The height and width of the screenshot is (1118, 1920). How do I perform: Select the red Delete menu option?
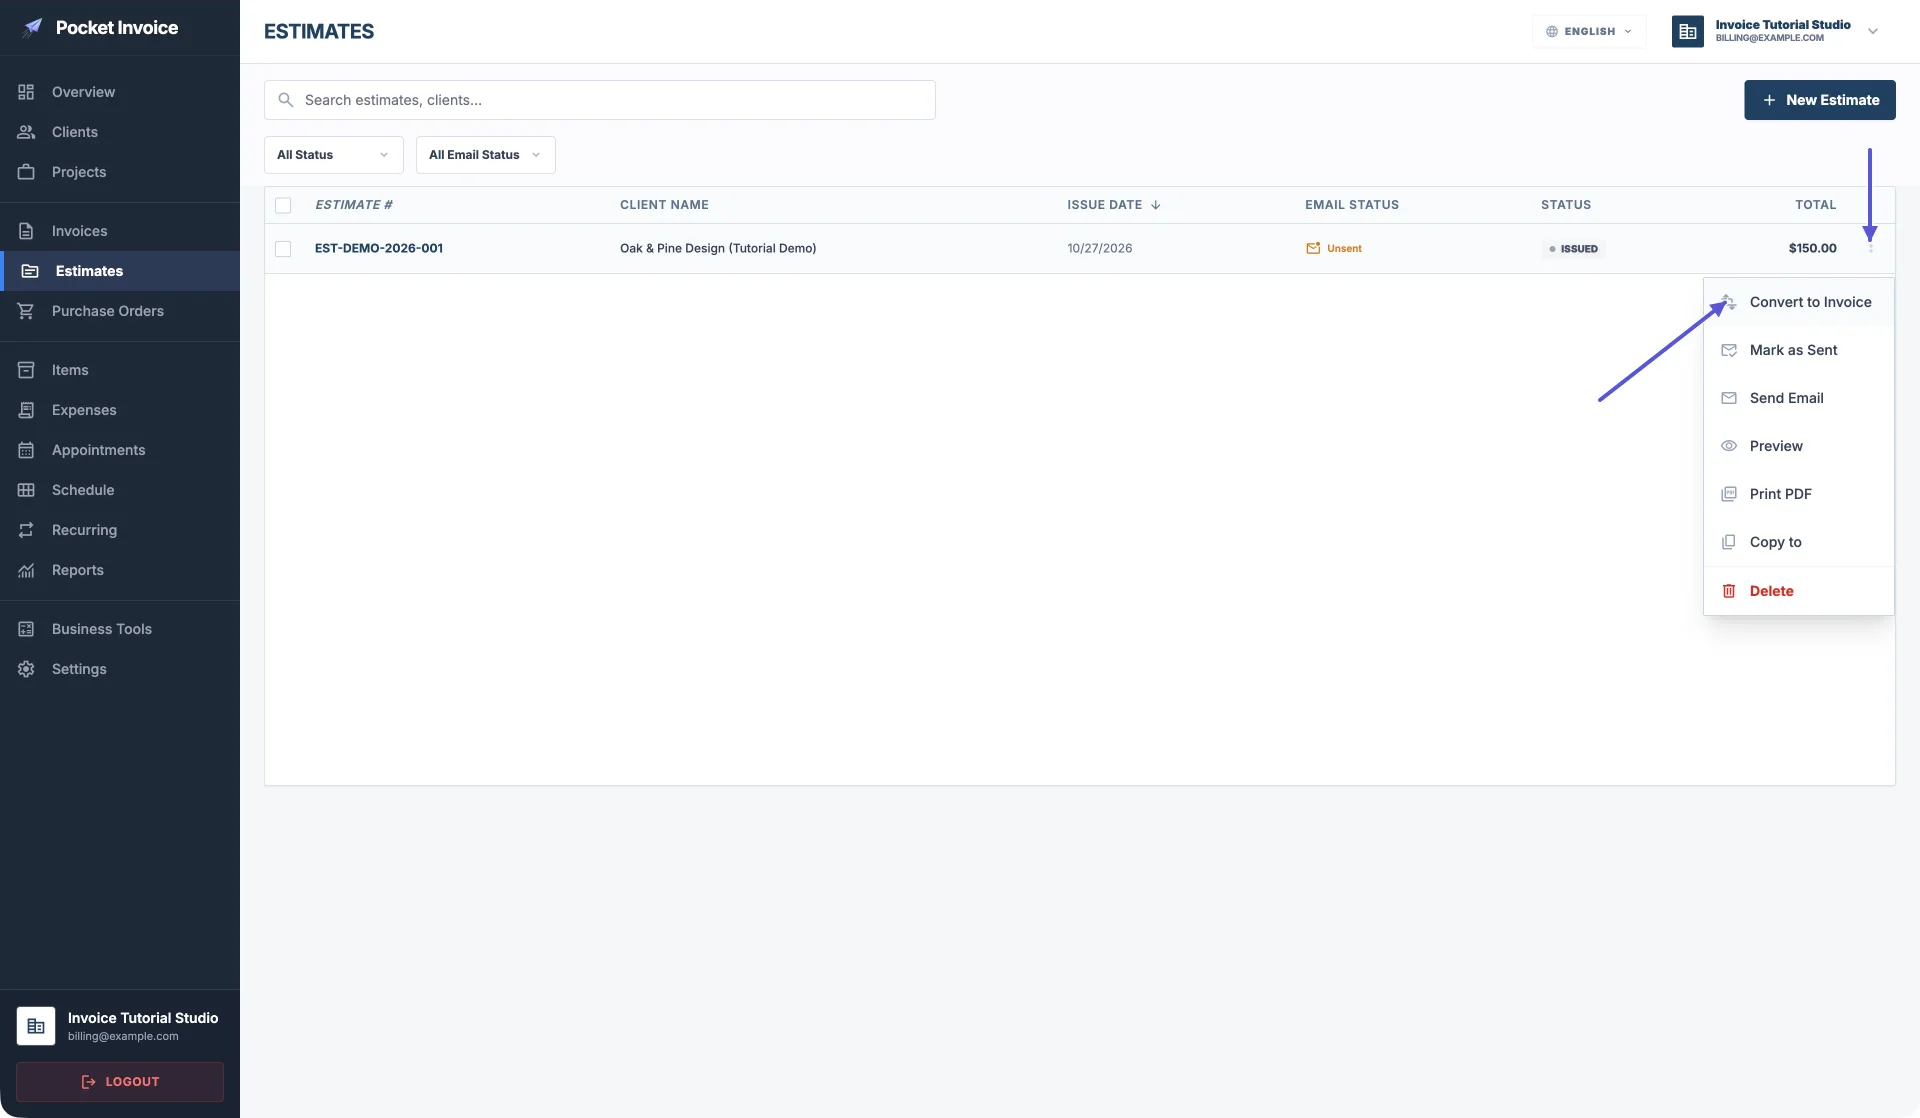click(x=1798, y=591)
